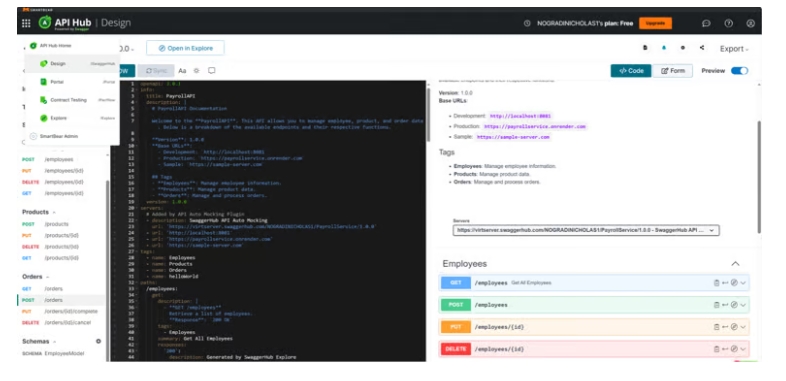Screen dimensions: 786x381
Task: Open the app grid launcher icon
Action: (x=26, y=23)
